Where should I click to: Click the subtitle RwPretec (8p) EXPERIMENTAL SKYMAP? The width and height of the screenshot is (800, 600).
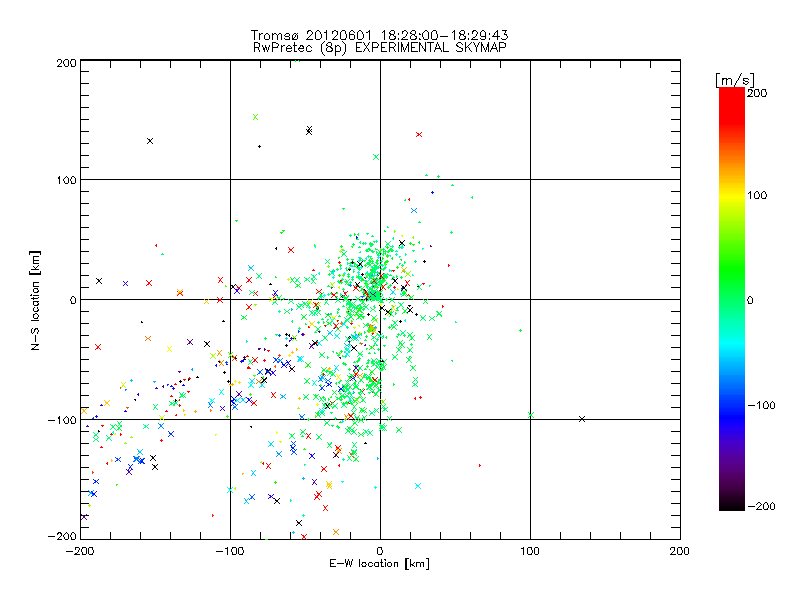click(379, 47)
